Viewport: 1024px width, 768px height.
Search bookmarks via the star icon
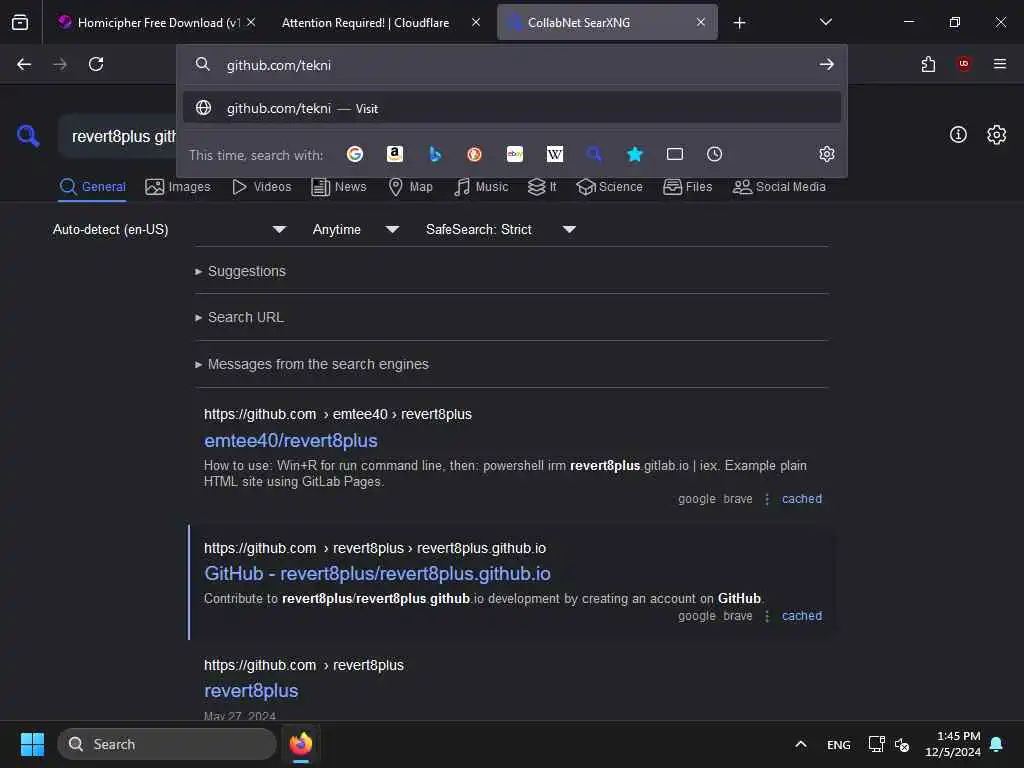tap(635, 154)
